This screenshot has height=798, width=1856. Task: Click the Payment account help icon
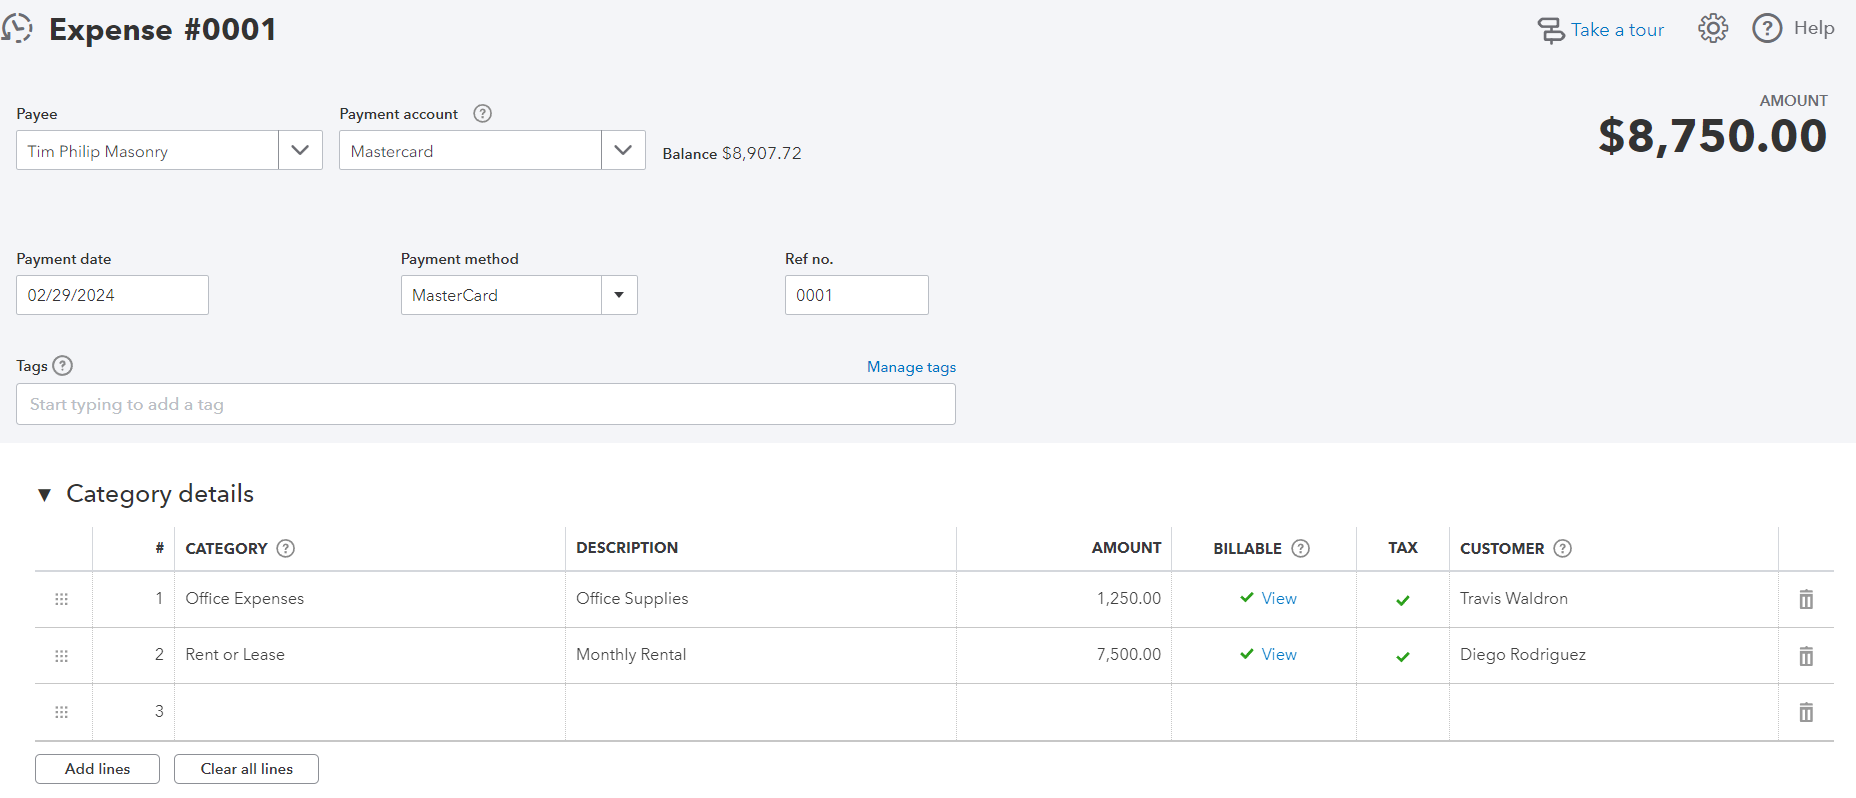[482, 114]
